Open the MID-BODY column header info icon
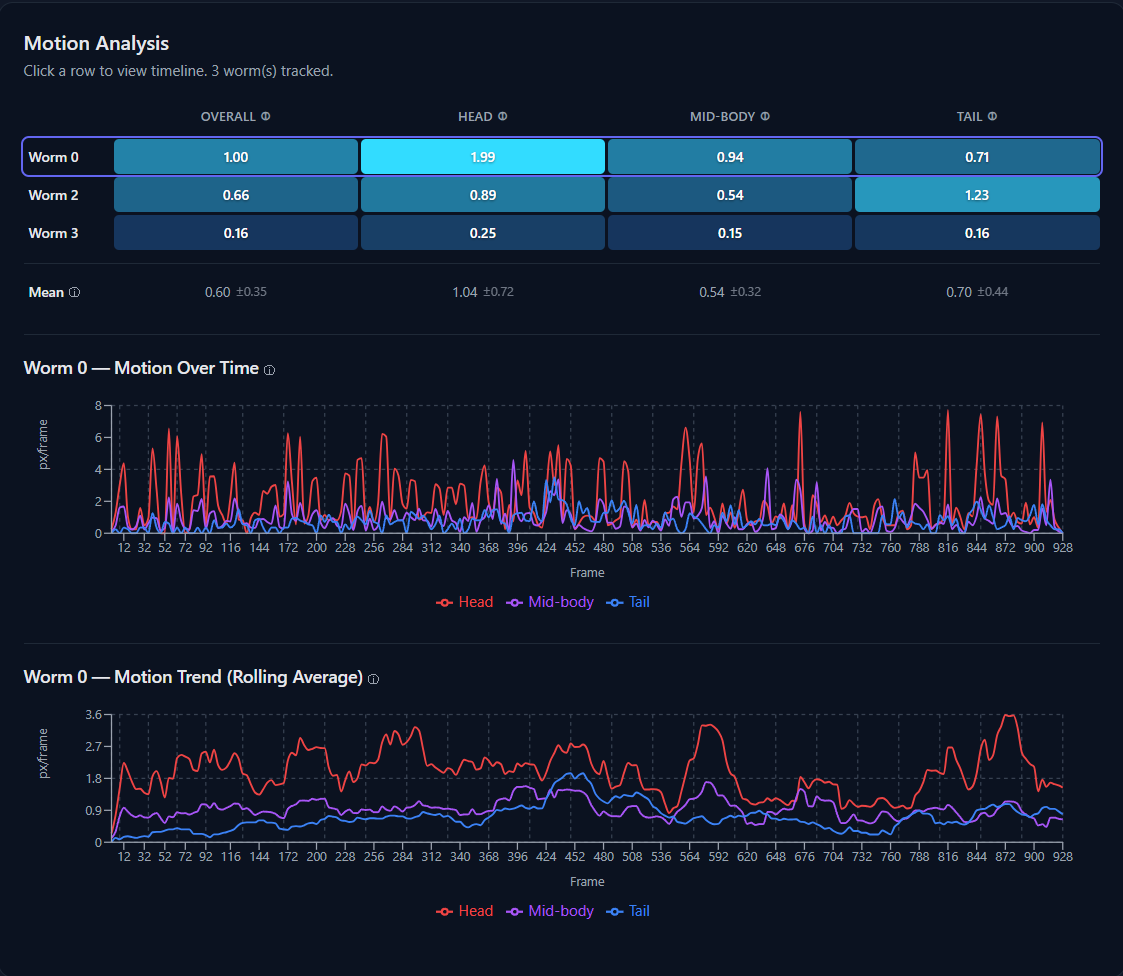Image resolution: width=1123 pixels, height=976 pixels. [x=765, y=116]
